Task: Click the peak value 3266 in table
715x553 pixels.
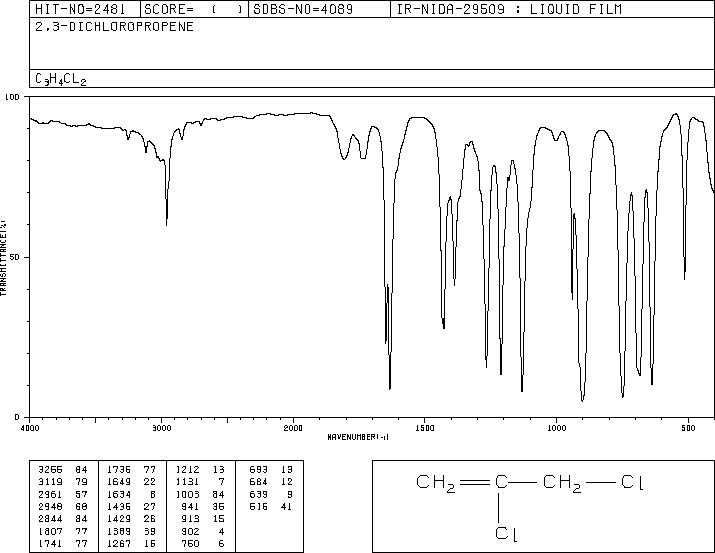Action: point(50,470)
